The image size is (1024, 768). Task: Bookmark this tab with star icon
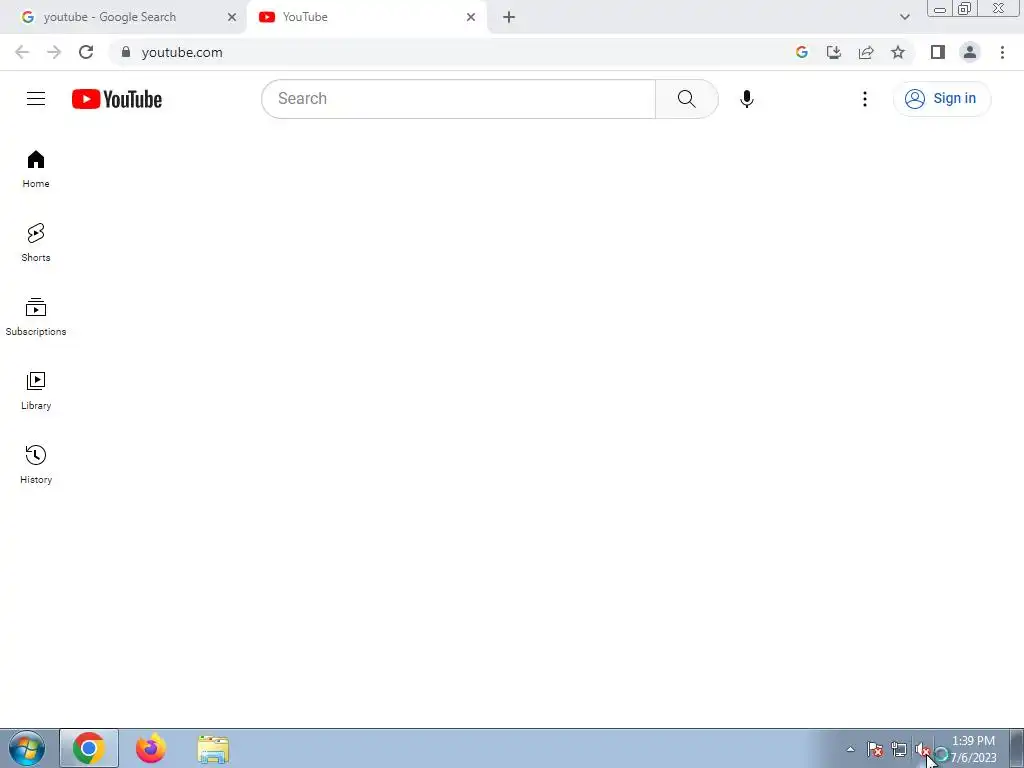pyautogui.click(x=898, y=52)
